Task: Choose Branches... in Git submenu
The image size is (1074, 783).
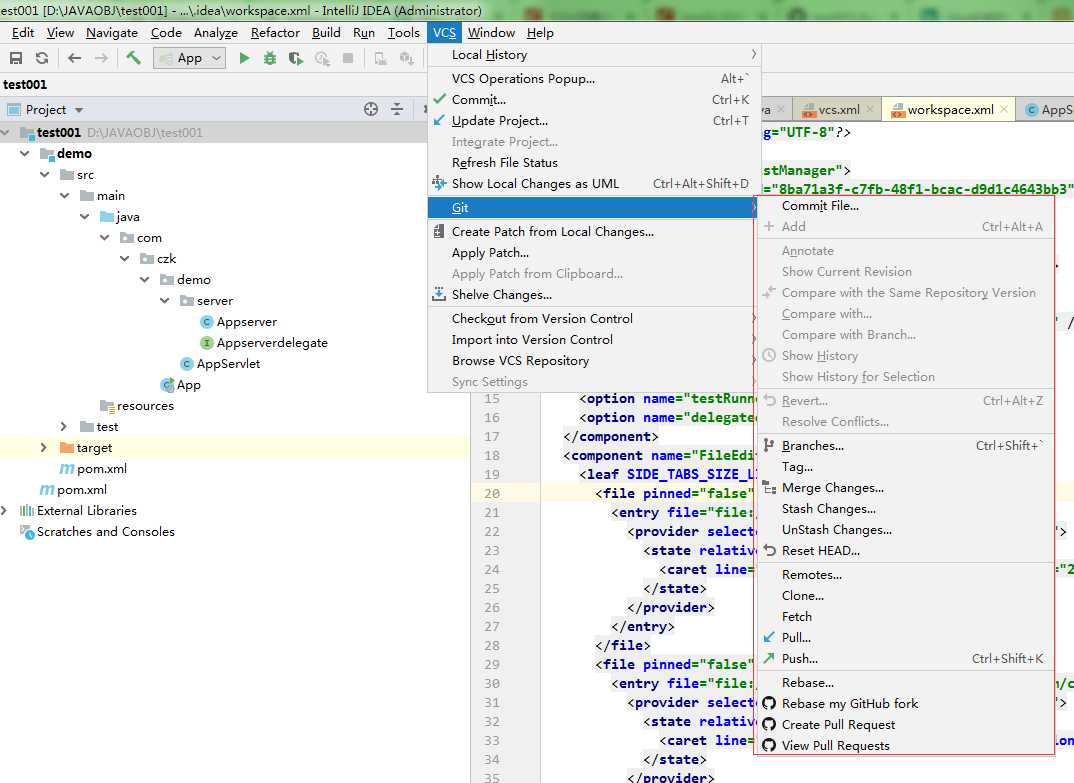Action: coord(904,445)
